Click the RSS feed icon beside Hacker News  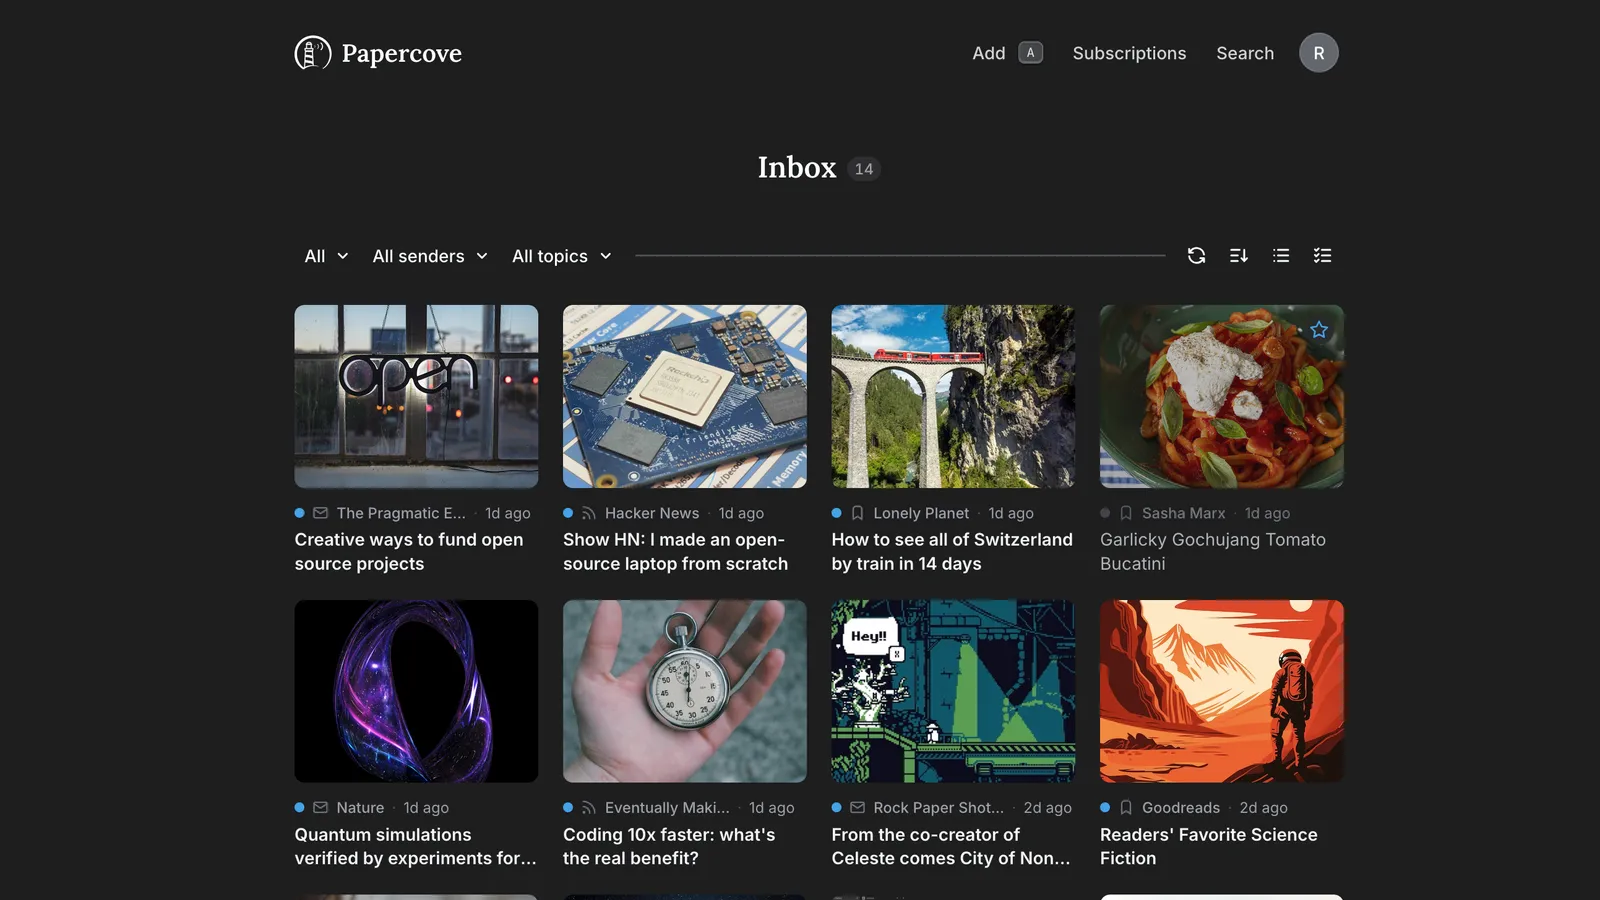tap(589, 513)
